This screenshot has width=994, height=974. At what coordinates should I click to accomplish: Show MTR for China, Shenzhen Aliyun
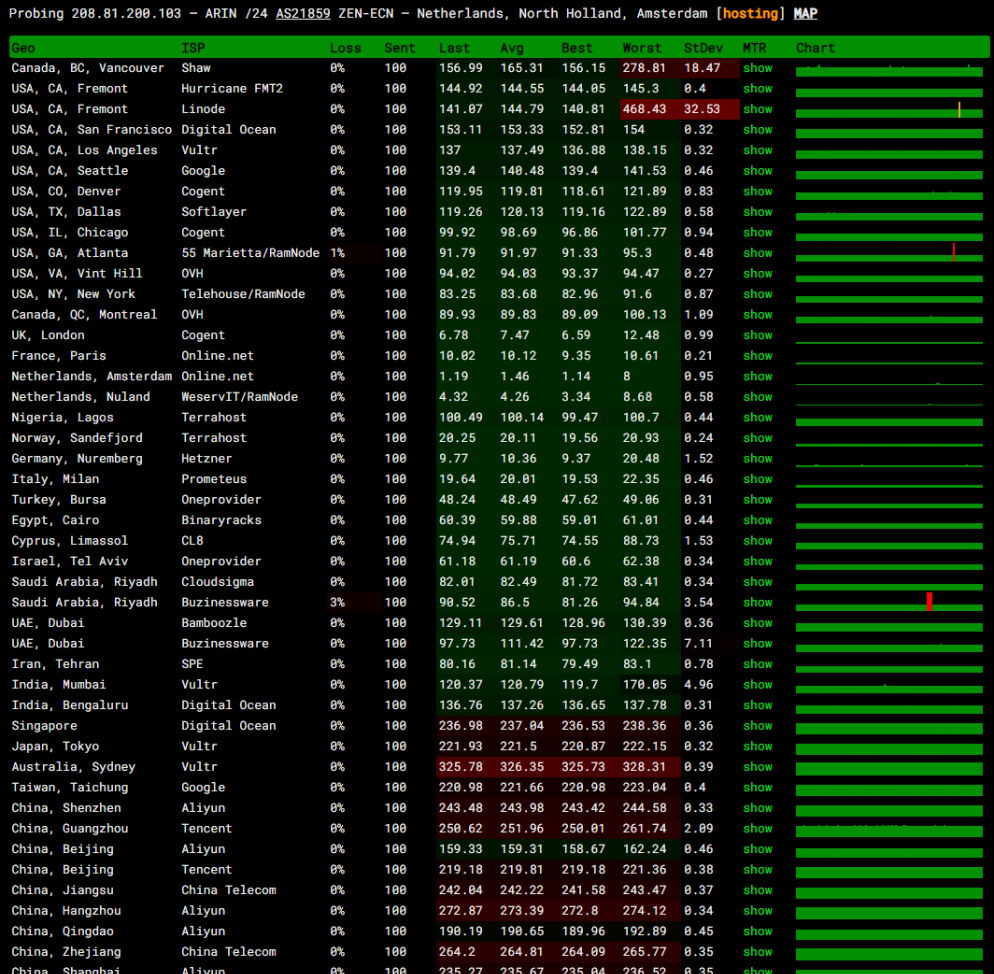pos(758,807)
